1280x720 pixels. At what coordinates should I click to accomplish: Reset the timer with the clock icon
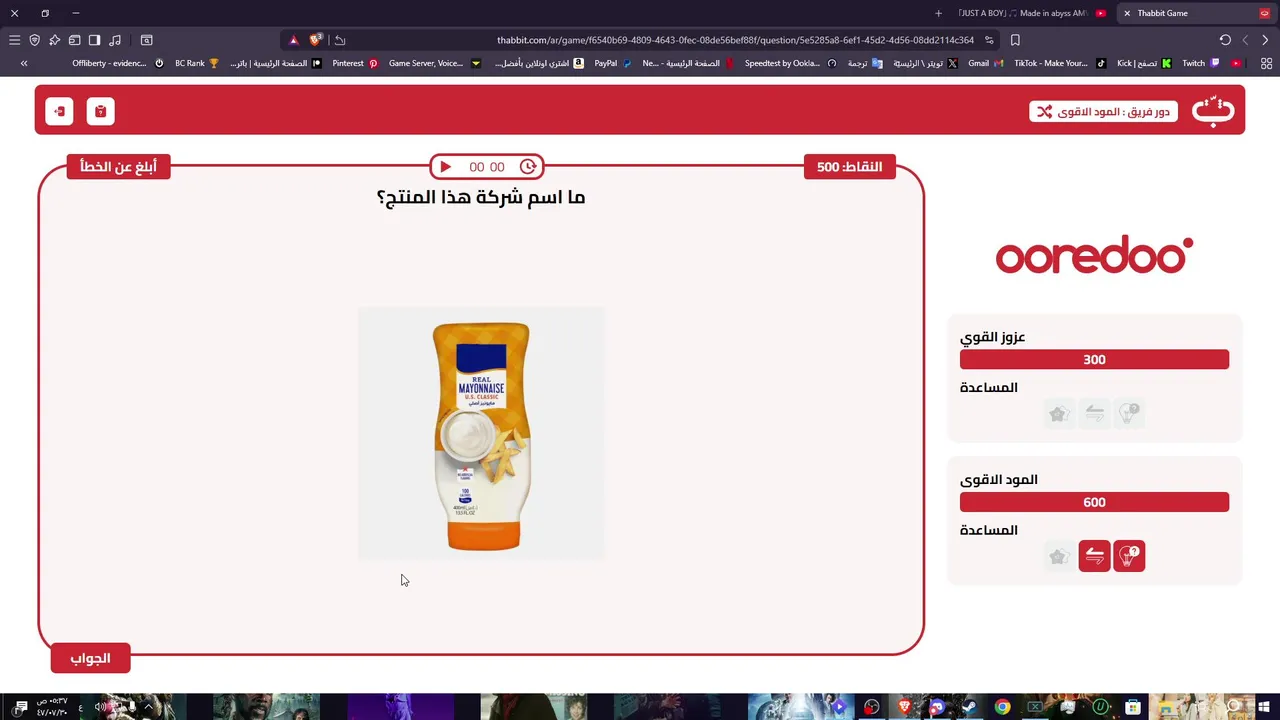pos(528,167)
